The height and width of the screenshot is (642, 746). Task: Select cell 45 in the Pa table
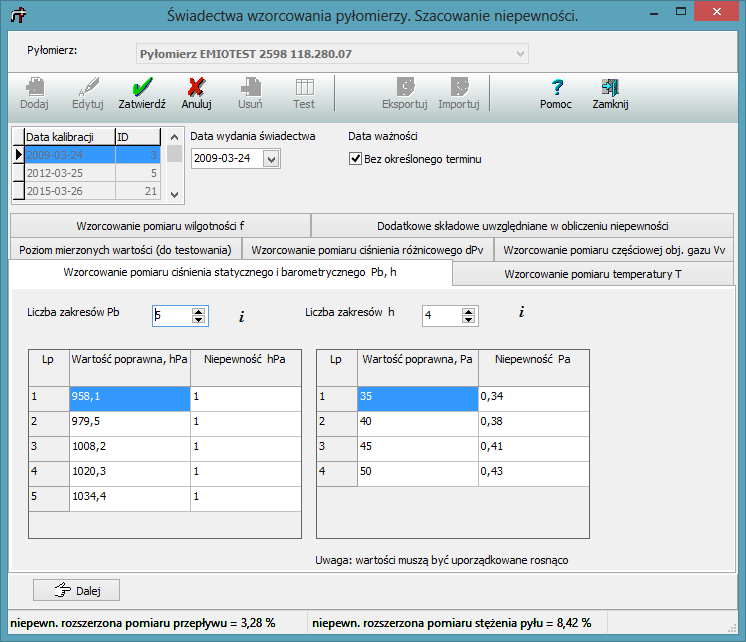[x=418, y=449]
